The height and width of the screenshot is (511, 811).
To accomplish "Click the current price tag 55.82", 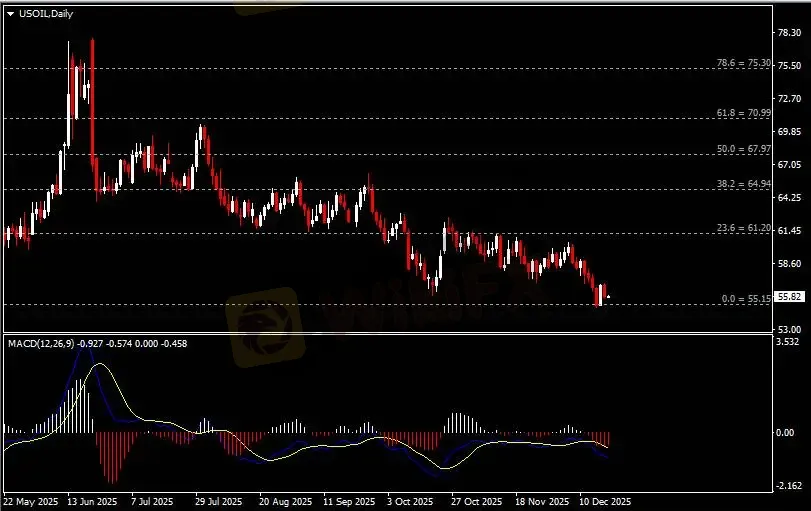I will (790, 297).
